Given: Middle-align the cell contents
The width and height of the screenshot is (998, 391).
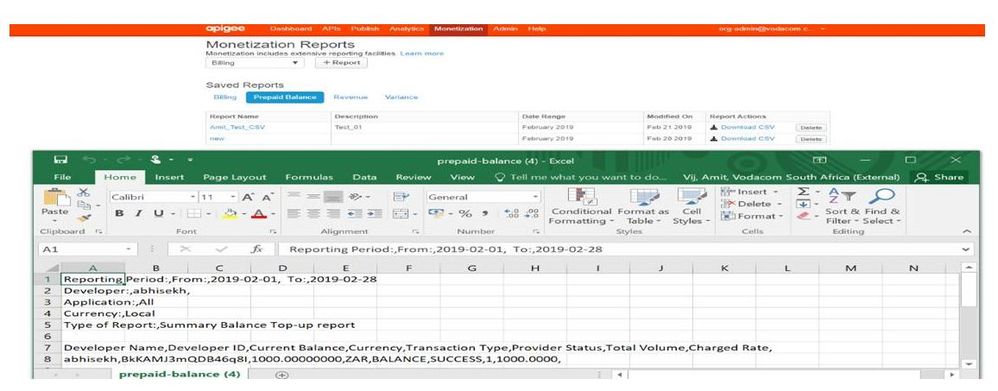Looking at the screenshot, I should 313,197.
